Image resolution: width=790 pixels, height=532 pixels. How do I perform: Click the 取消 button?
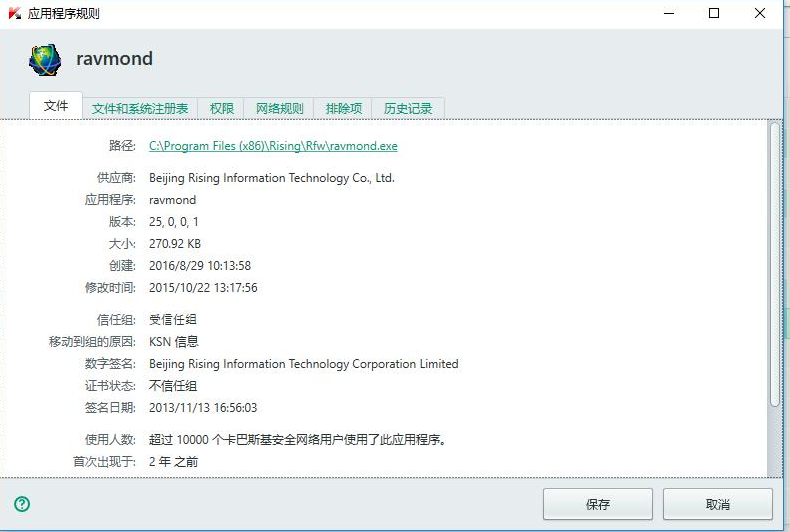[x=717, y=504]
